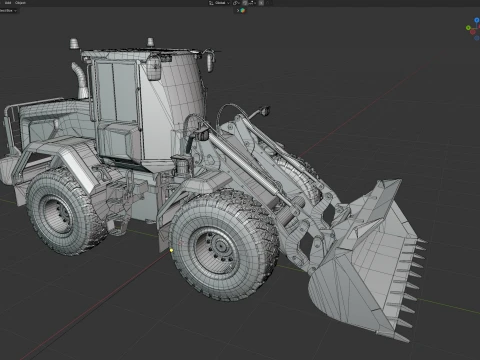Toggle proportional editing
The image size is (480, 360).
click(261, 3)
